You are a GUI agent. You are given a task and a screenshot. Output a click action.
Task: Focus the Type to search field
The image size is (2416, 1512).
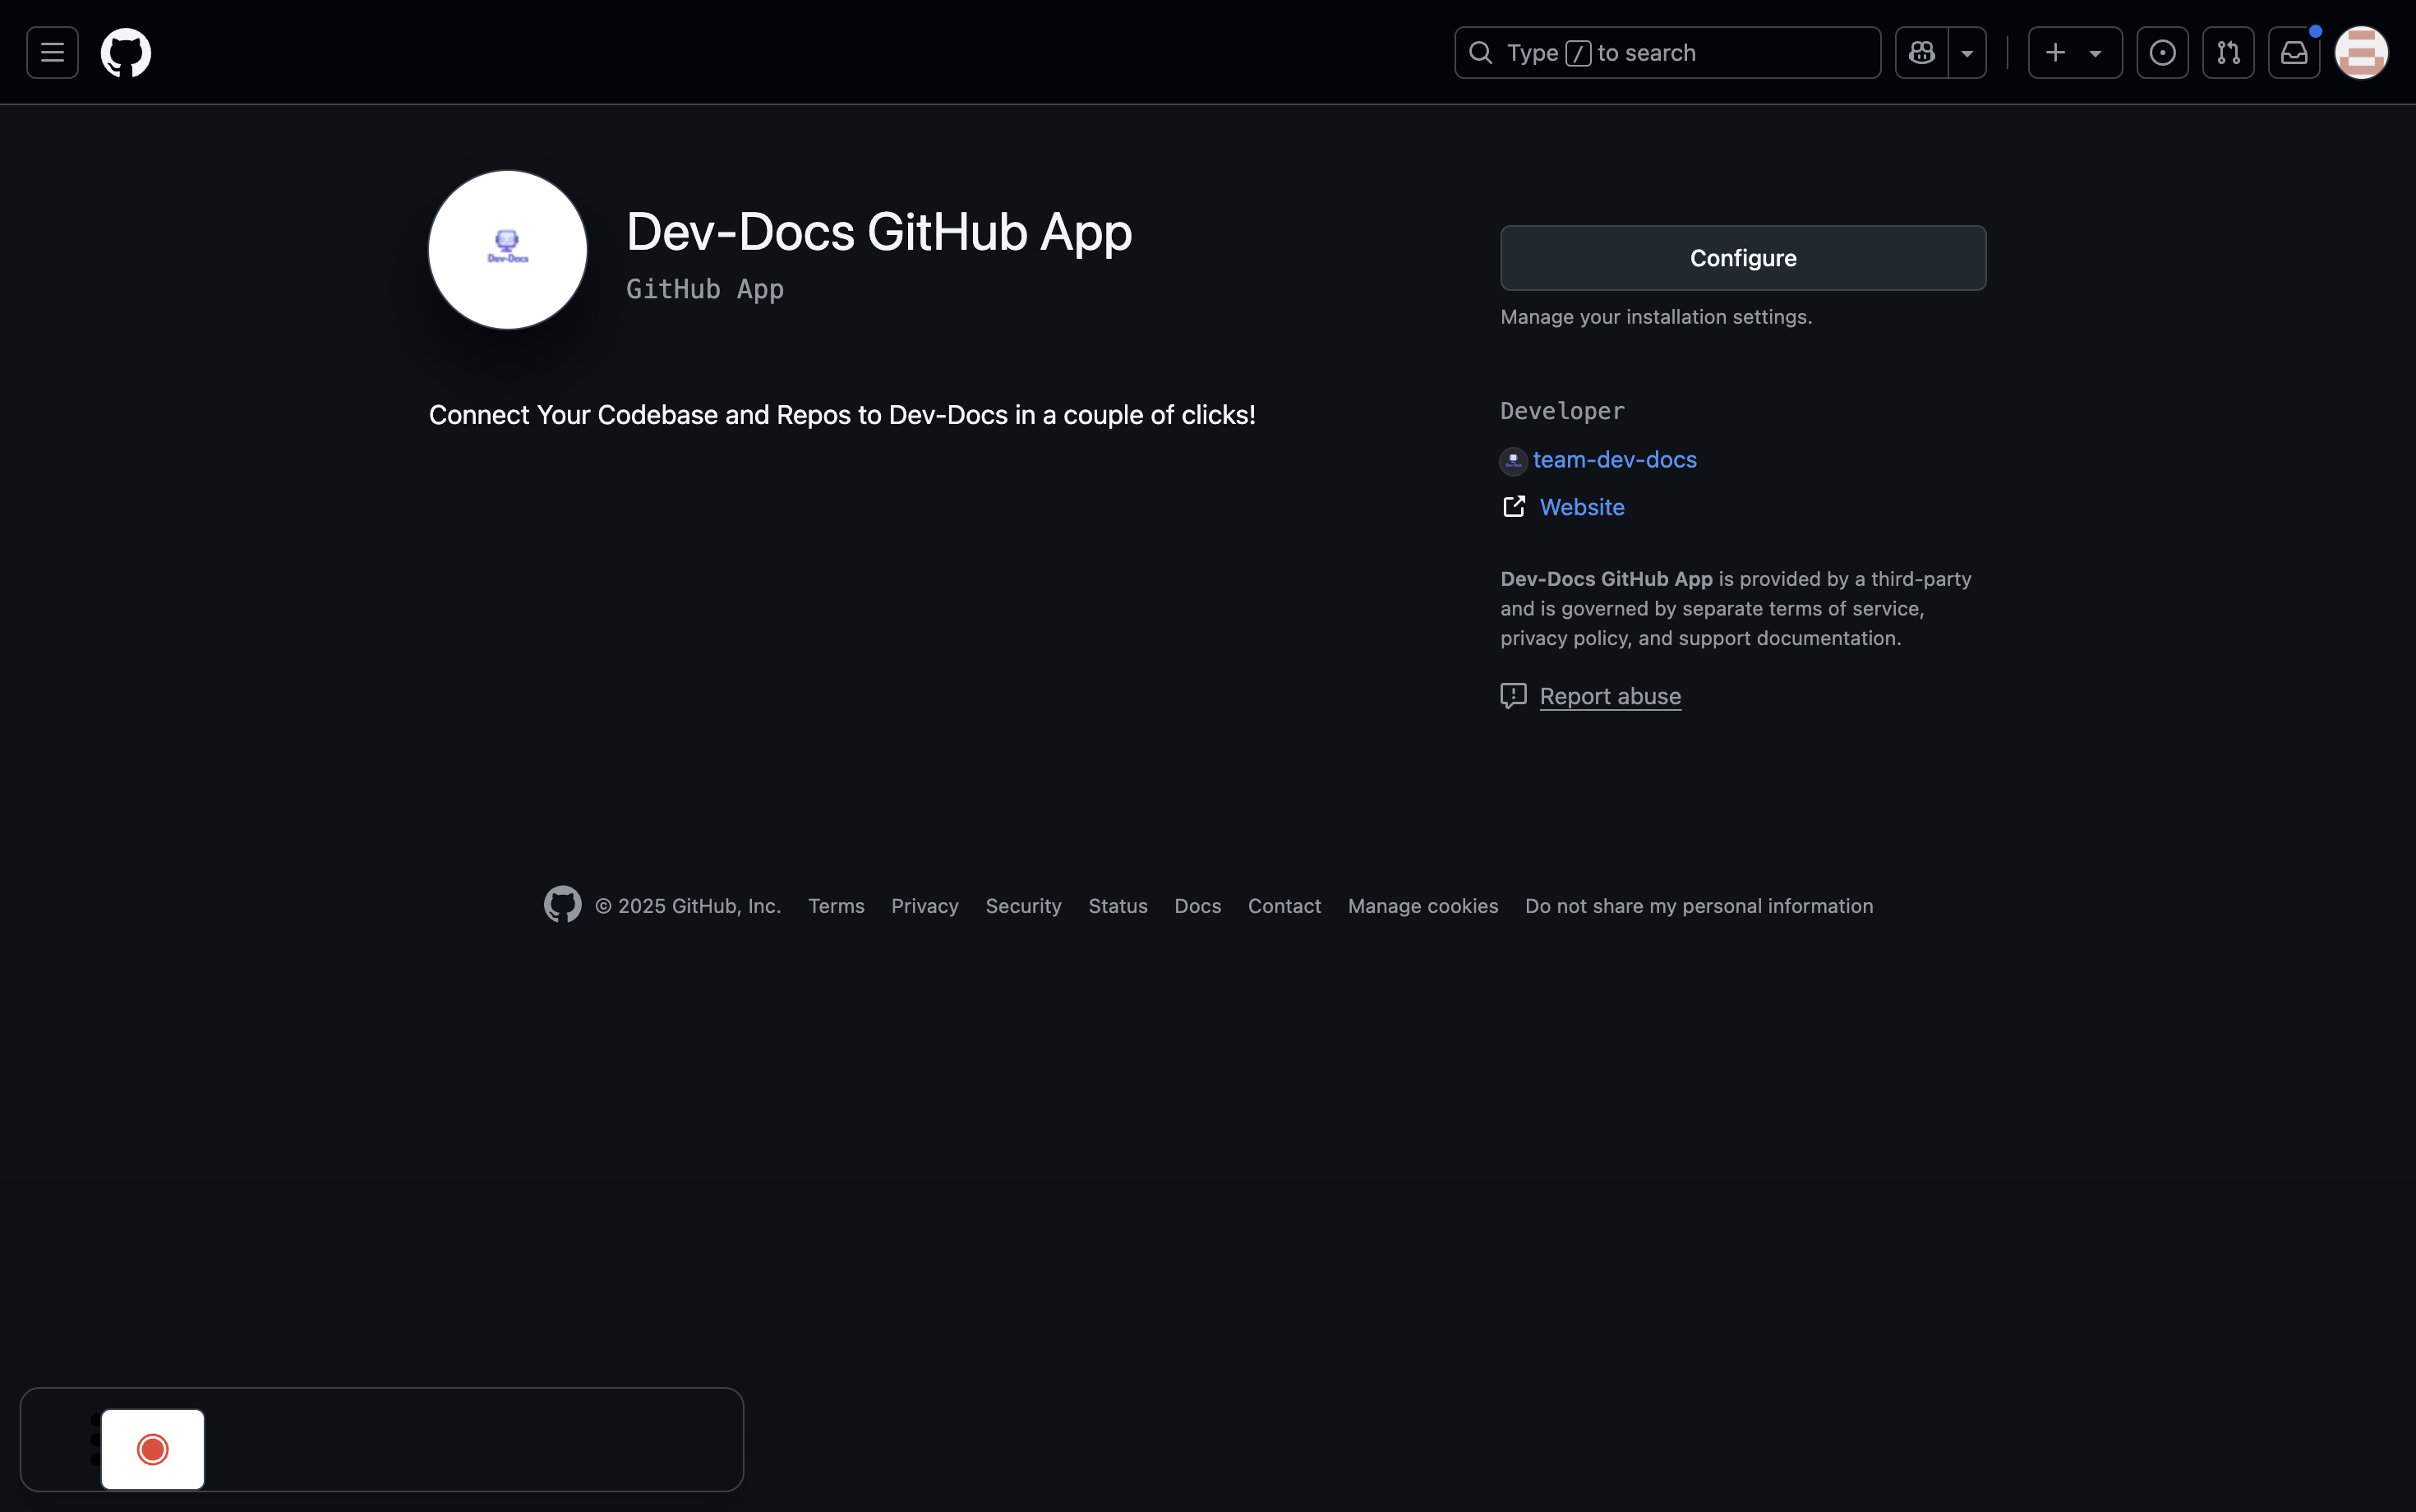(1667, 53)
